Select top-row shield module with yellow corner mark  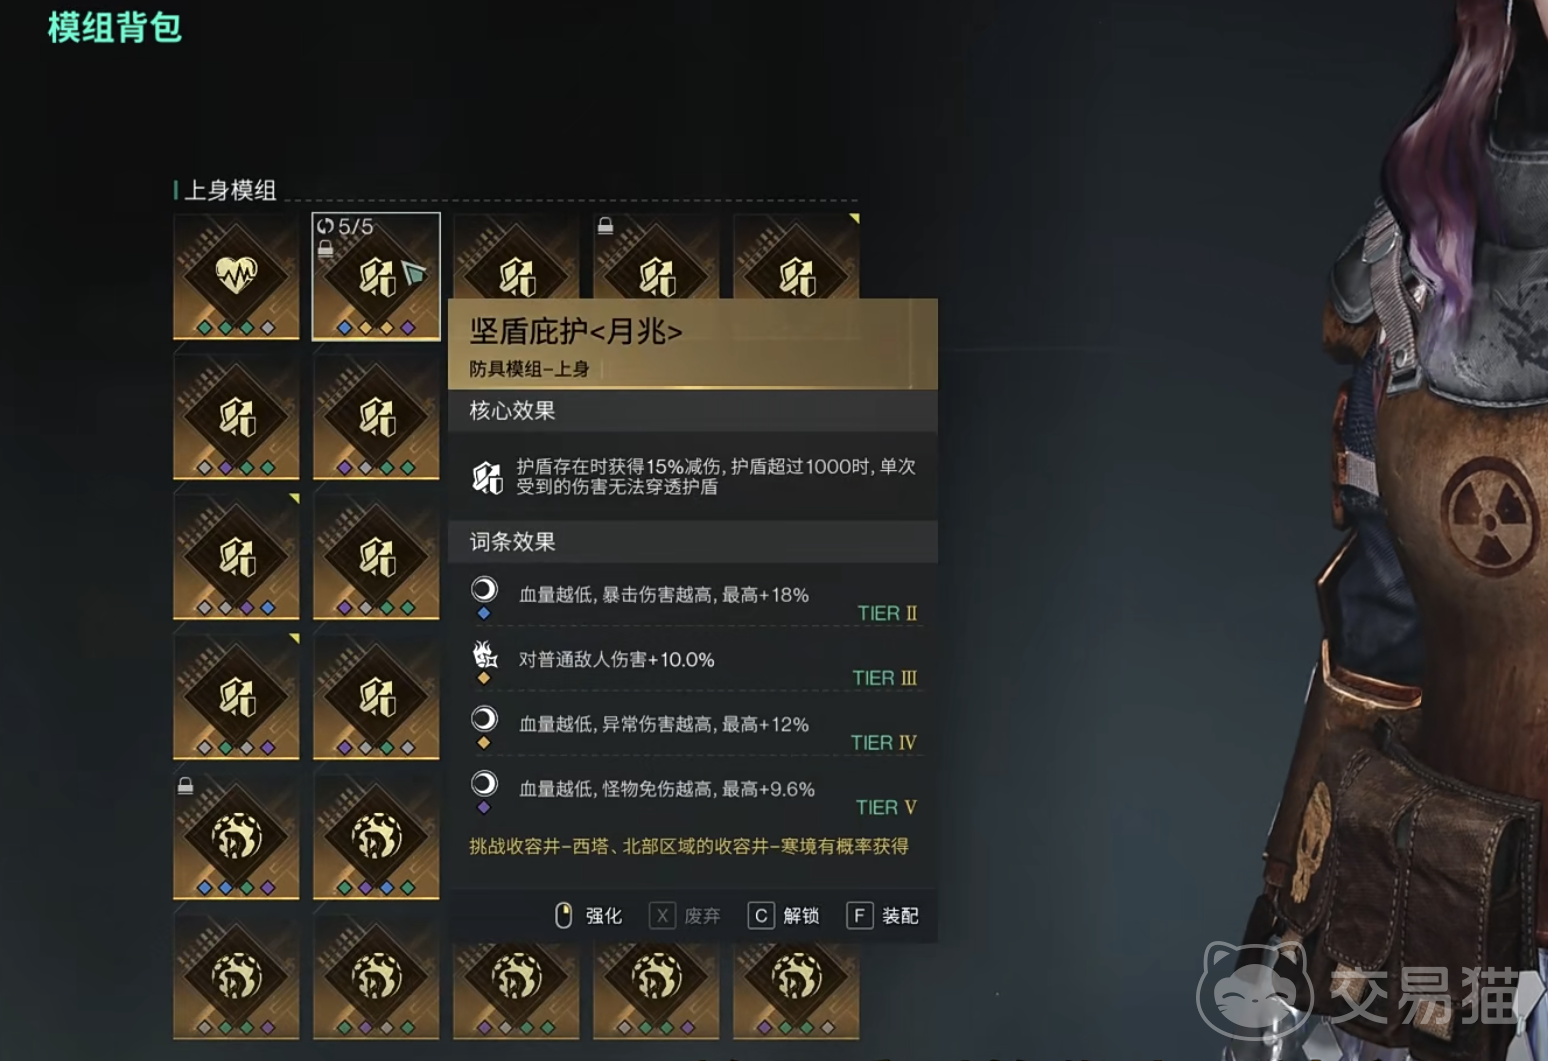pyautogui.click(x=796, y=256)
